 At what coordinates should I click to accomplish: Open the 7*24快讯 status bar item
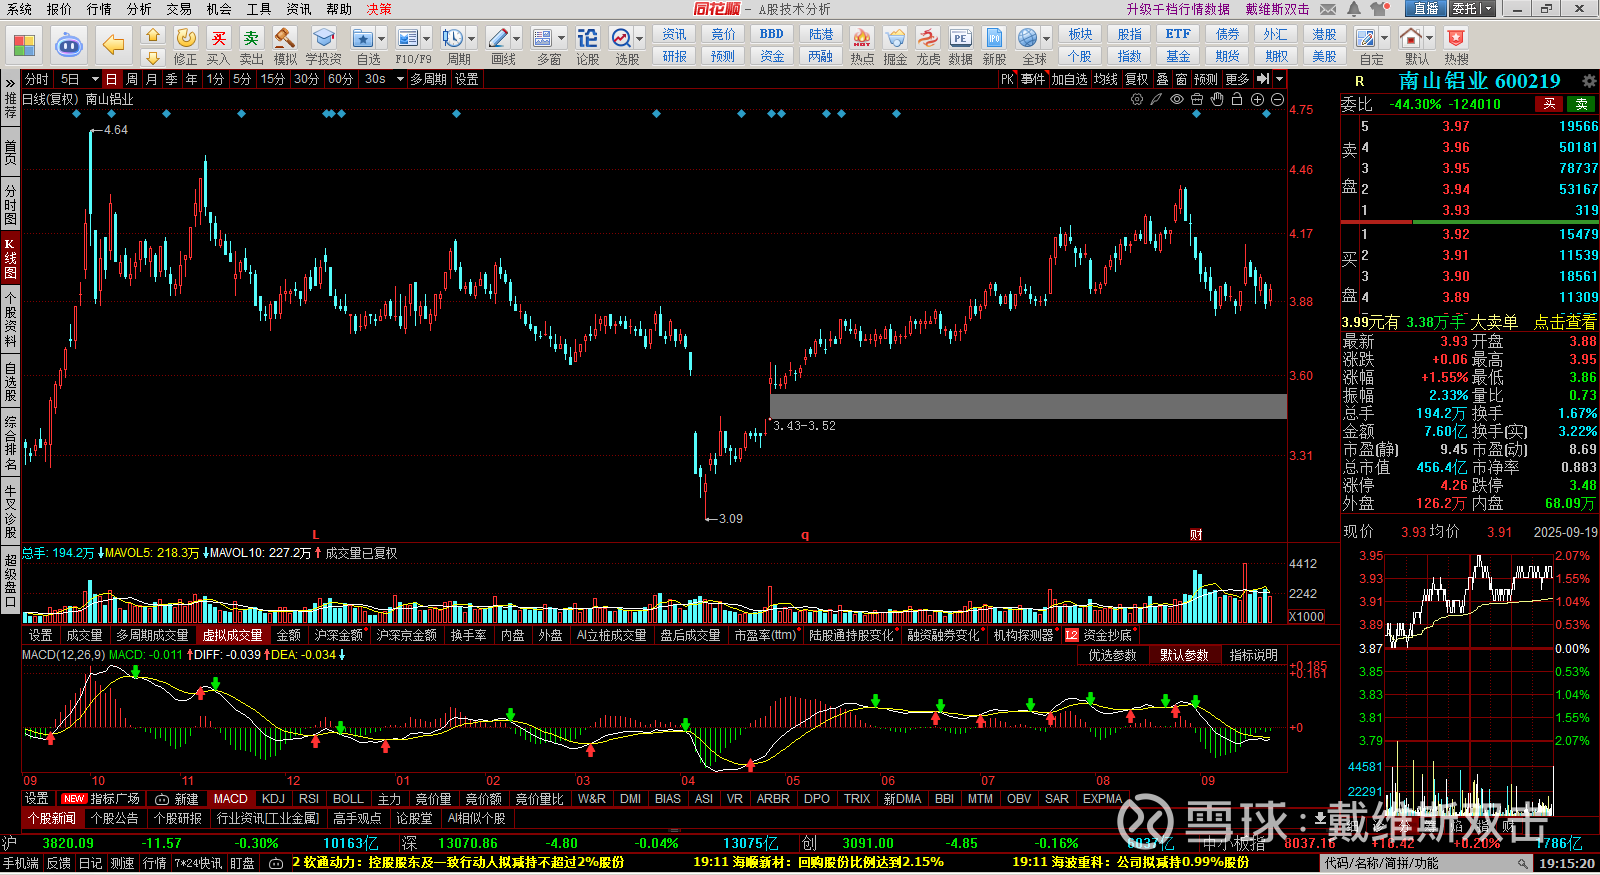point(198,863)
